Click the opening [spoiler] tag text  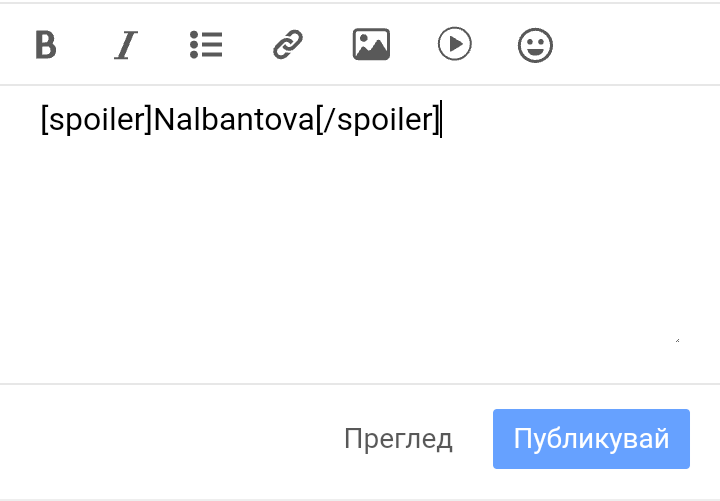96,120
